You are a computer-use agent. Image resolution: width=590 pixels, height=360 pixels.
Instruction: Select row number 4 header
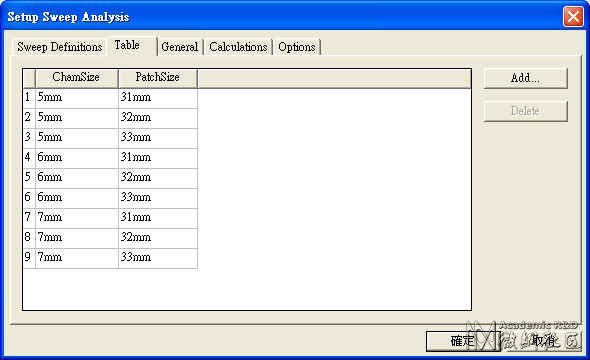coord(29,158)
